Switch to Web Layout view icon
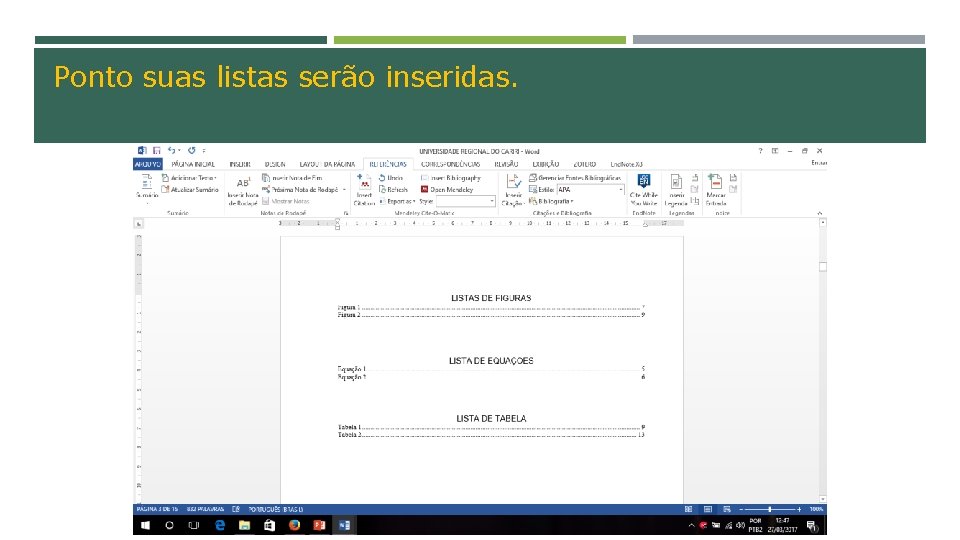This screenshot has height=540, width=960. pos(727,509)
